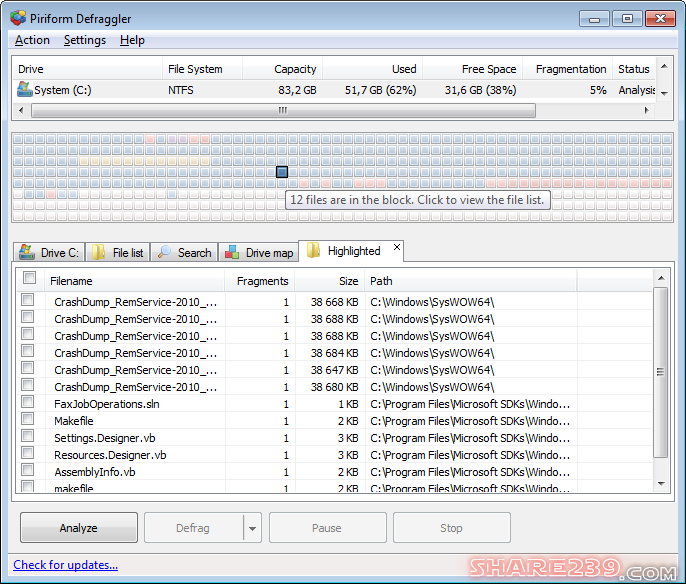The image size is (686, 584).
Task: Sort by the Fragments column header
Action: [260, 281]
